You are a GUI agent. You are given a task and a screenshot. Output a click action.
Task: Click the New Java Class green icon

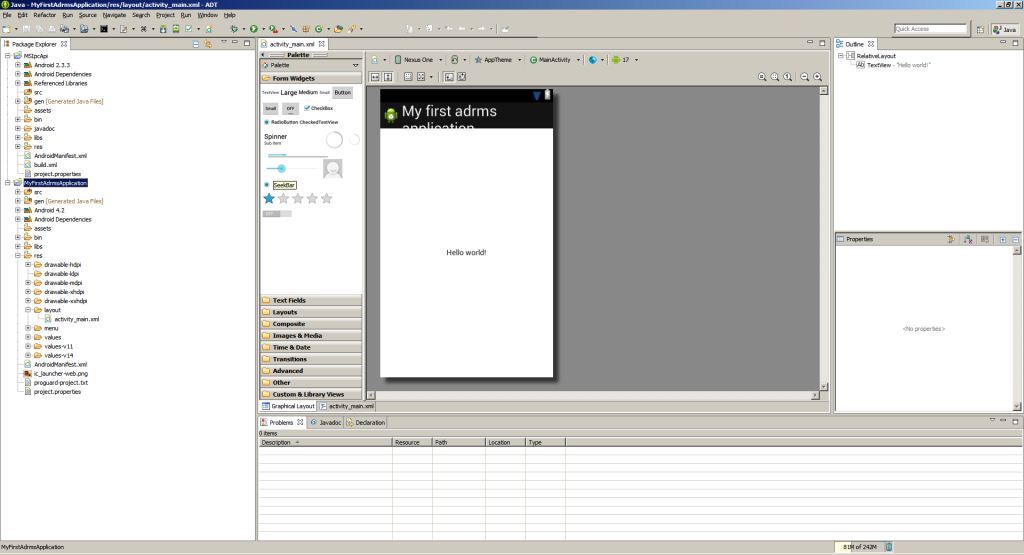319,29
